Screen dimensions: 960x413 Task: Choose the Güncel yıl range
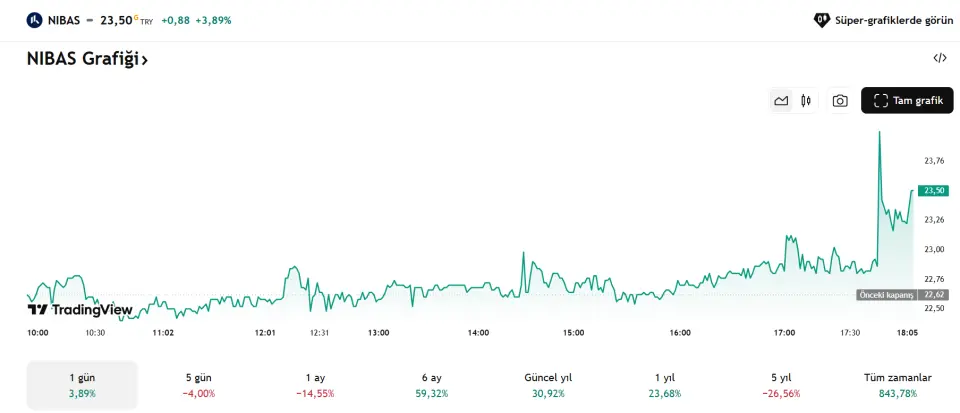[548, 385]
